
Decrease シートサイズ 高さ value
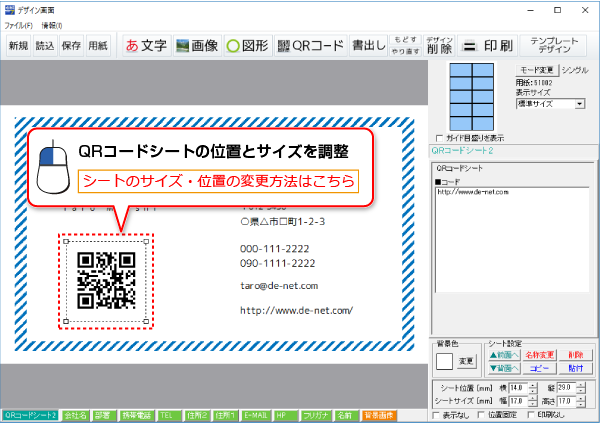pyautogui.click(x=581, y=404)
